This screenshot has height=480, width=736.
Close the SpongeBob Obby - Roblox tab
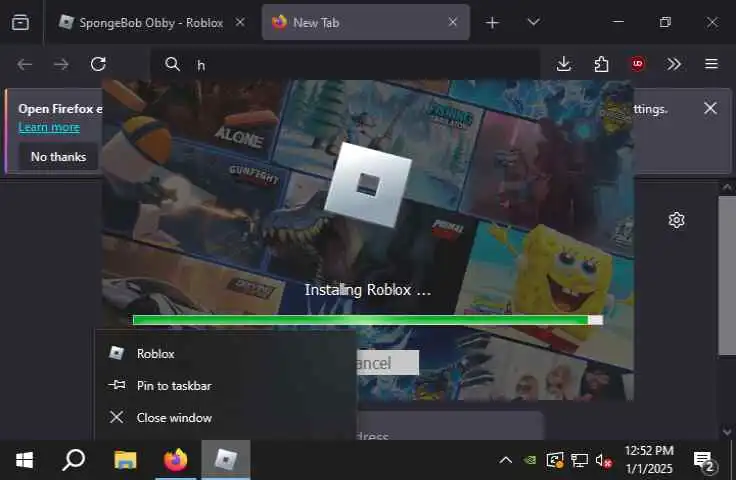(x=240, y=22)
